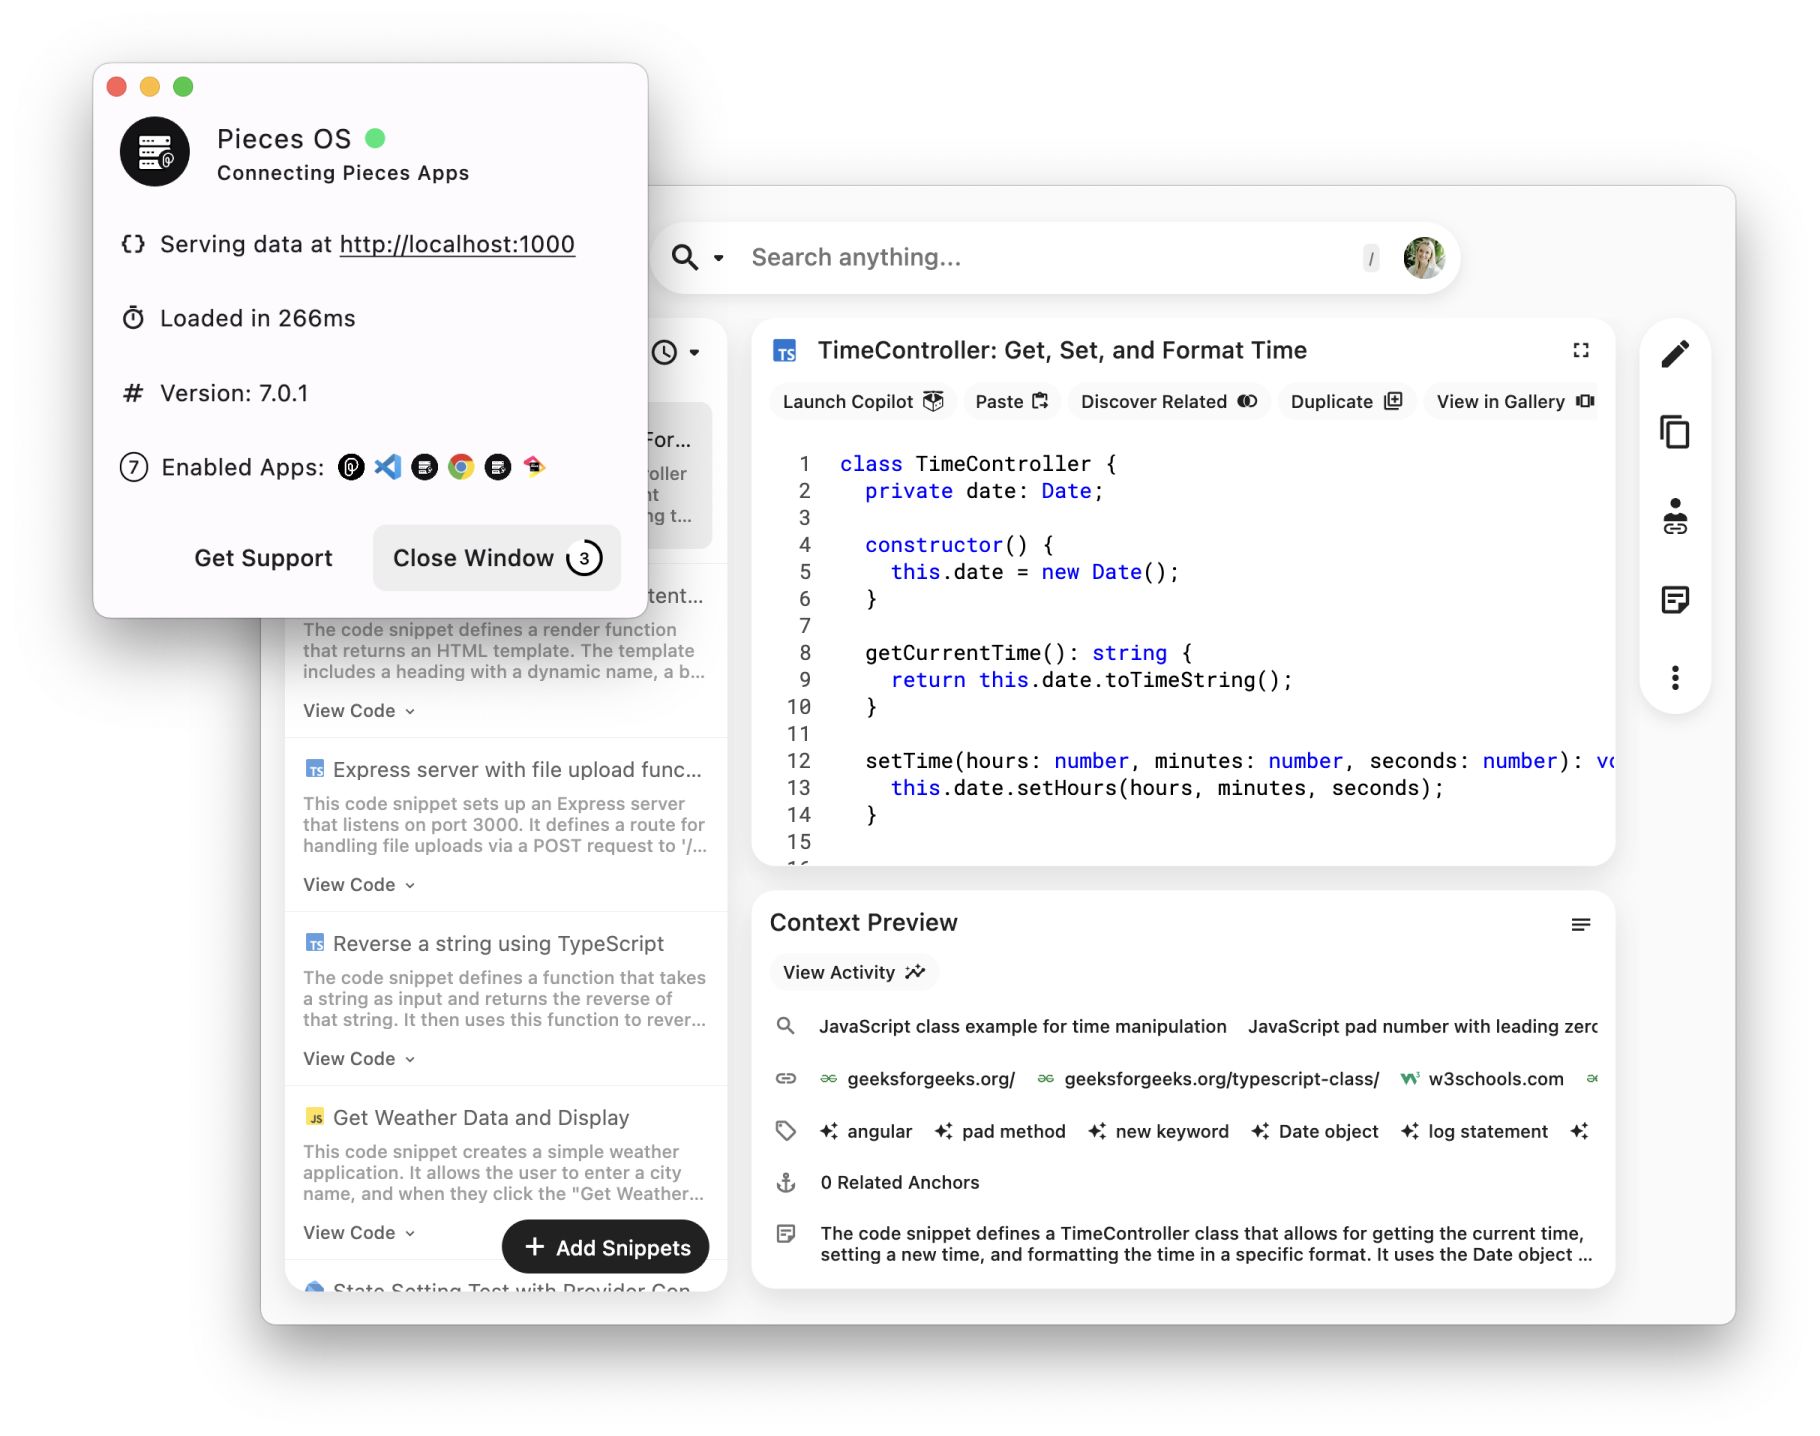1820x1436 pixels.
Task: Expand the TimeController snippet to fullscreen
Action: pyautogui.click(x=1580, y=350)
